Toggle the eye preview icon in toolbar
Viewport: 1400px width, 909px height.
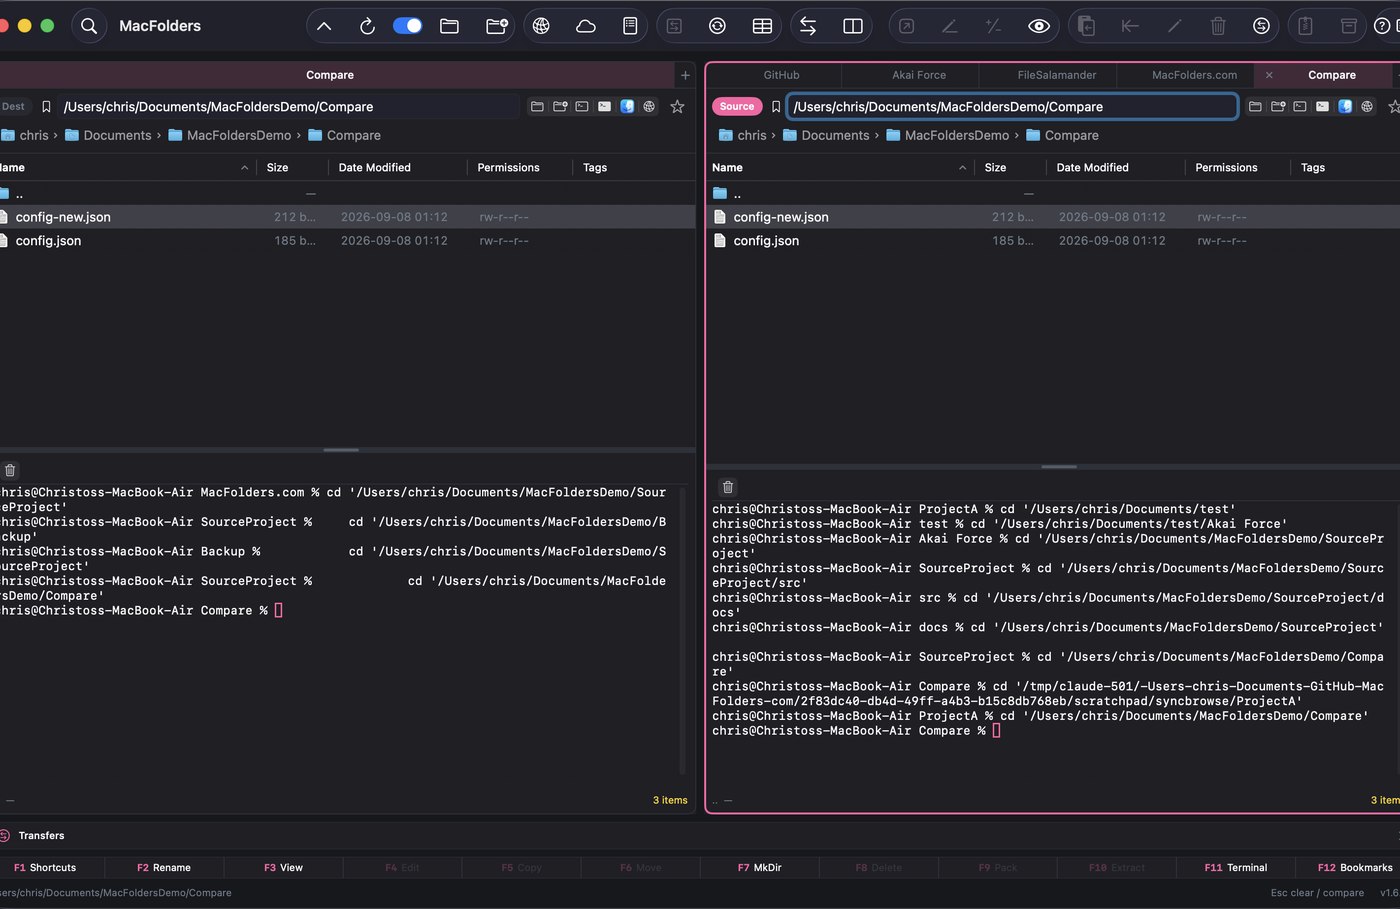[1039, 26]
